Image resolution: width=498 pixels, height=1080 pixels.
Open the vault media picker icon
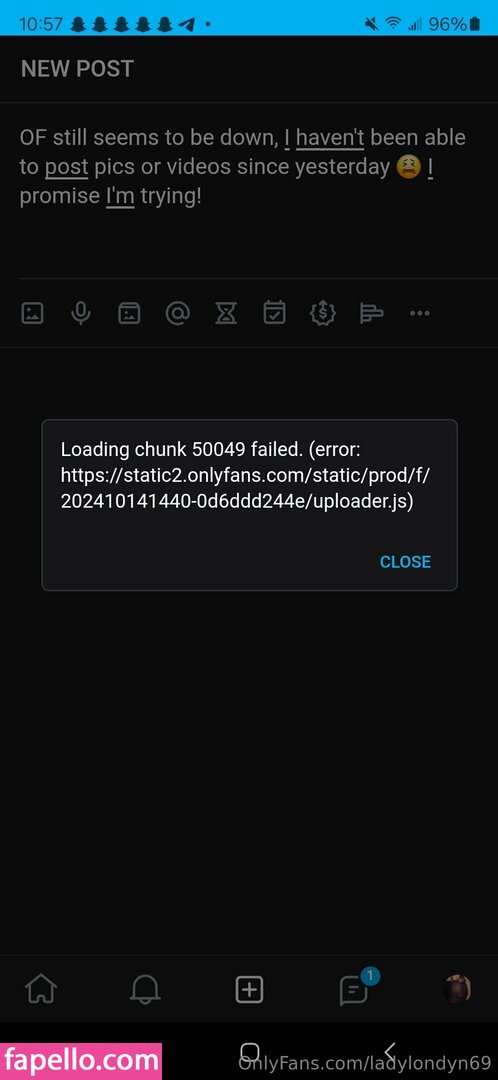pyautogui.click(x=129, y=313)
